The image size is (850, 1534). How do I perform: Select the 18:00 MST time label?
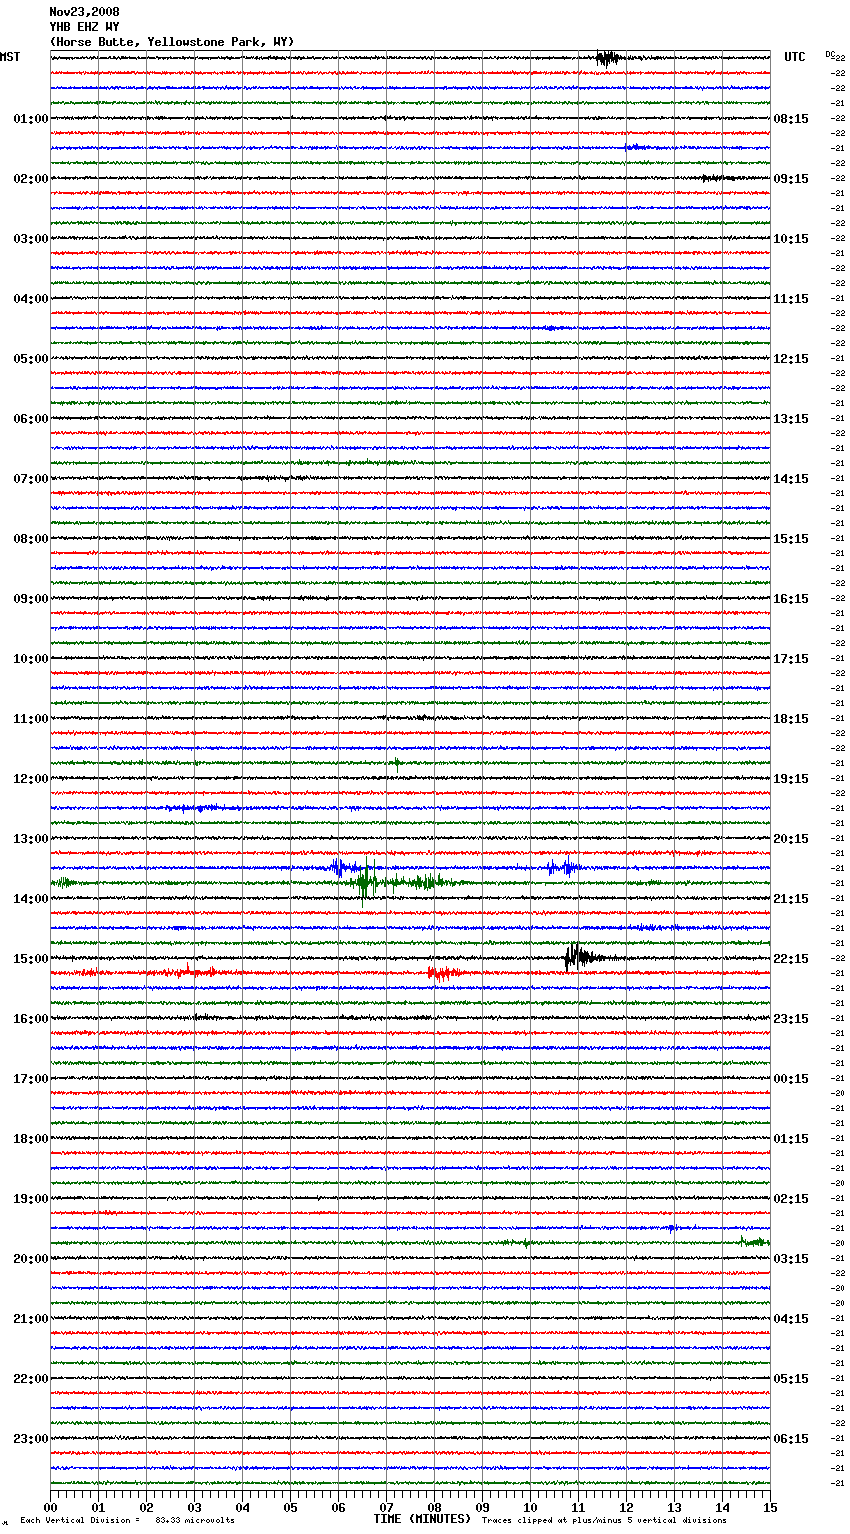31,1139
